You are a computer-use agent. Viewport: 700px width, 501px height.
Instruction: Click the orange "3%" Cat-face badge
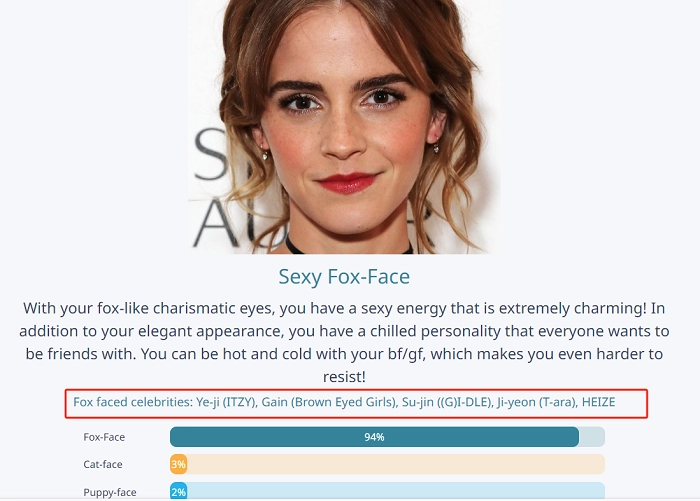[178, 464]
